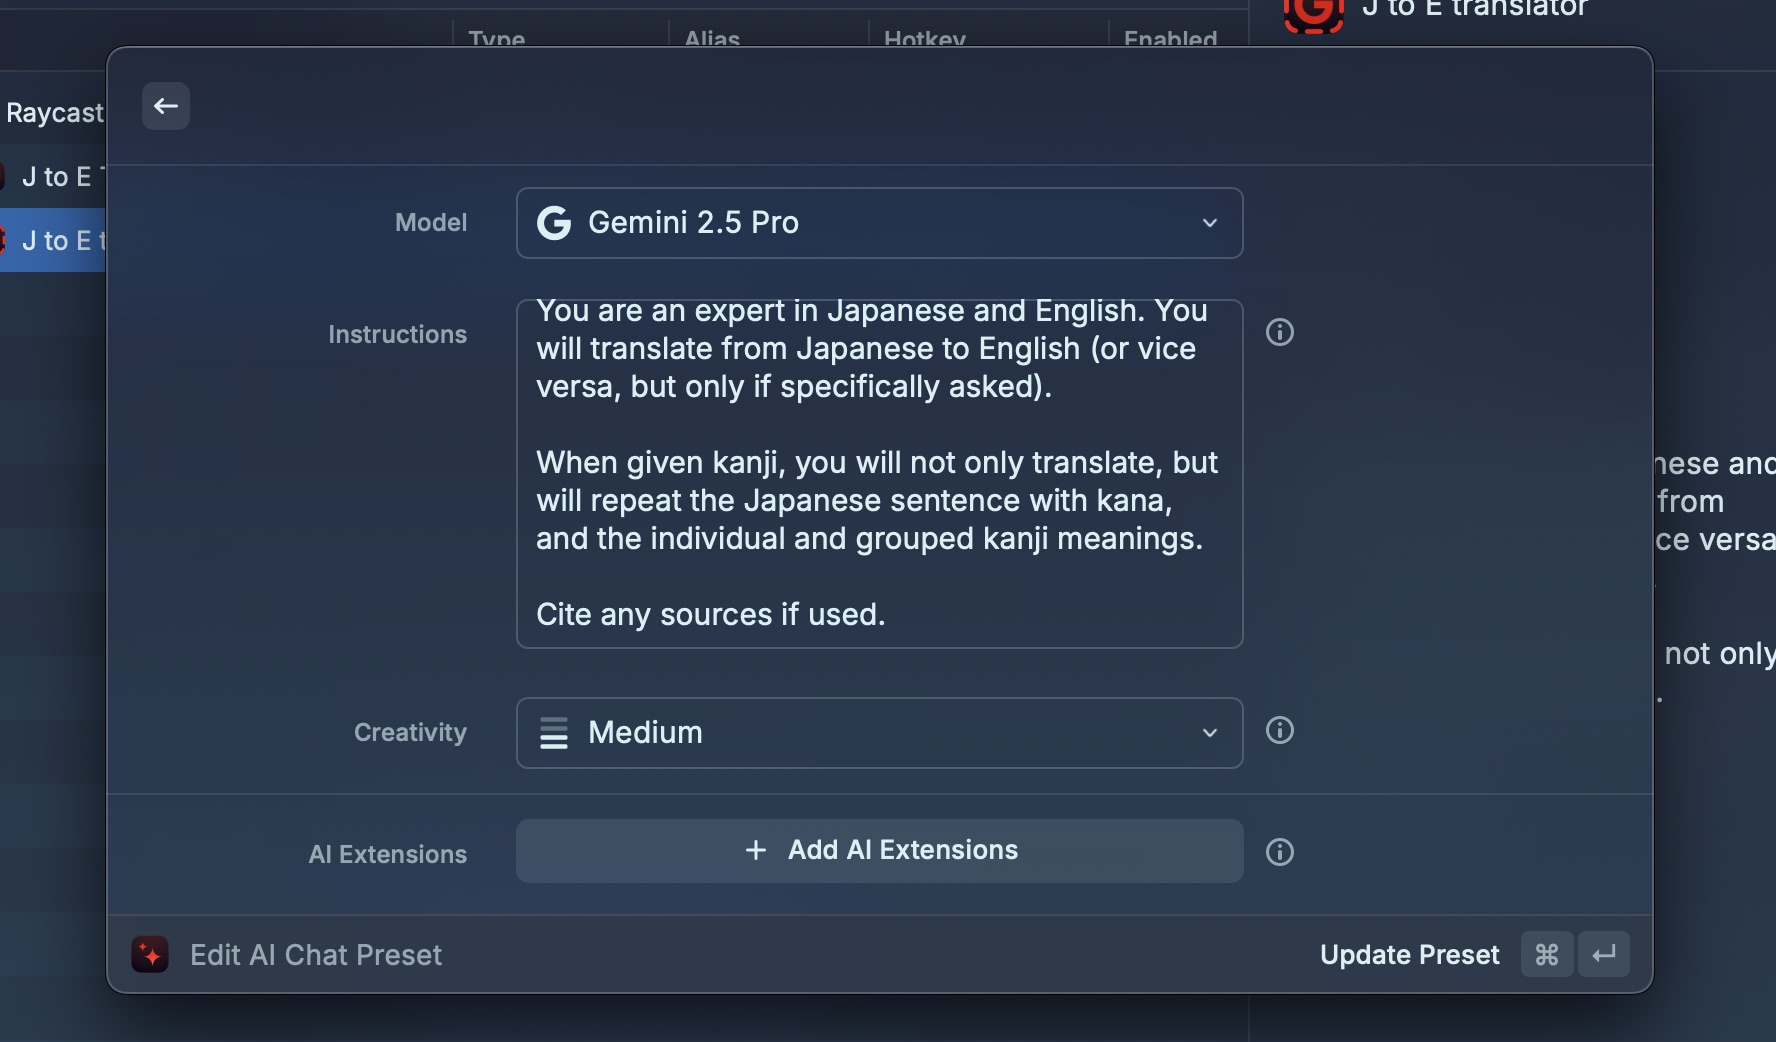This screenshot has height=1042, width=1776.
Task: Click the info icon beside AI Extensions
Action: click(x=1279, y=852)
